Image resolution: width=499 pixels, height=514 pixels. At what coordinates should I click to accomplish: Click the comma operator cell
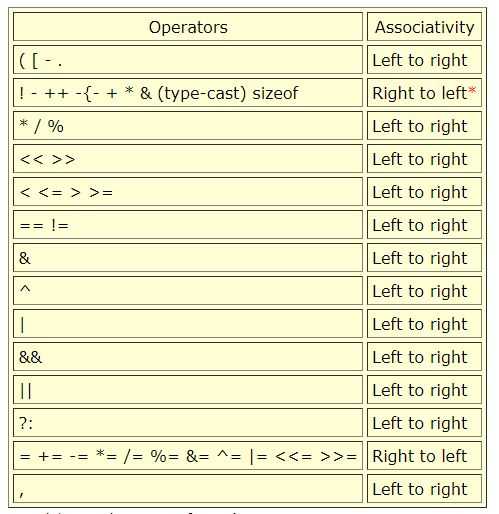click(188, 489)
